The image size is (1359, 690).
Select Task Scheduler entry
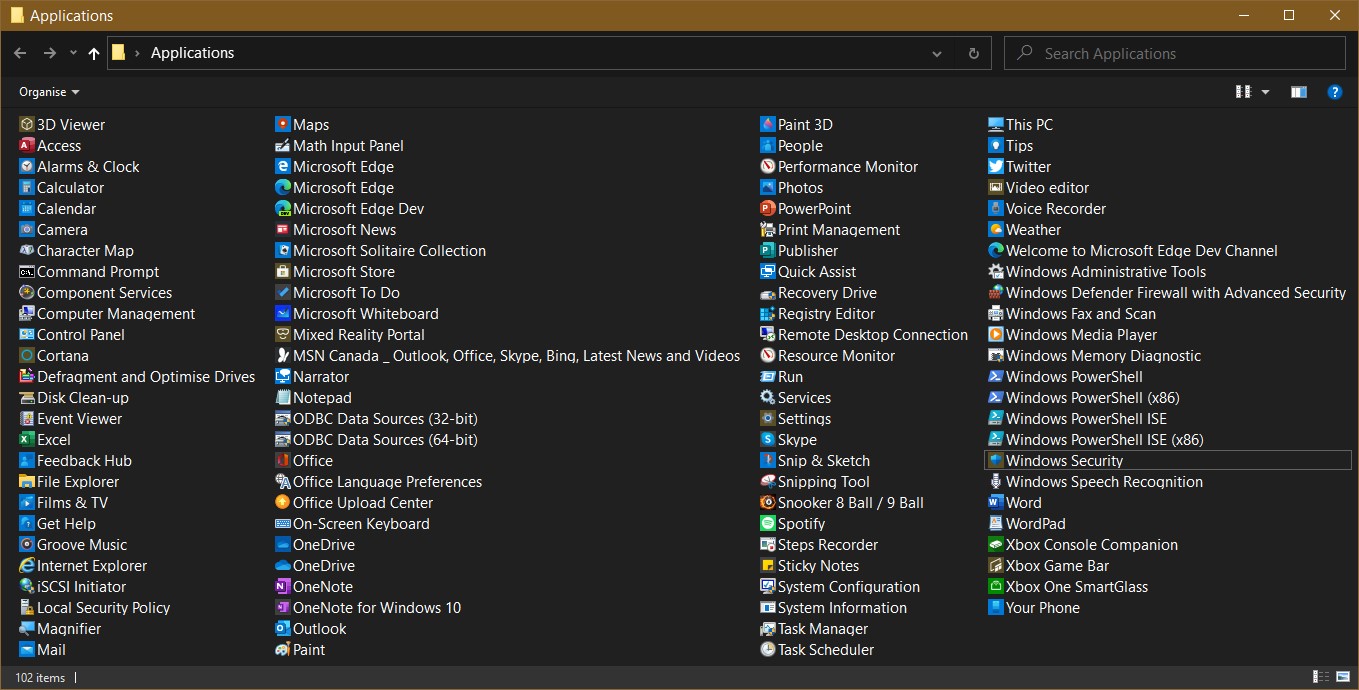coord(817,650)
